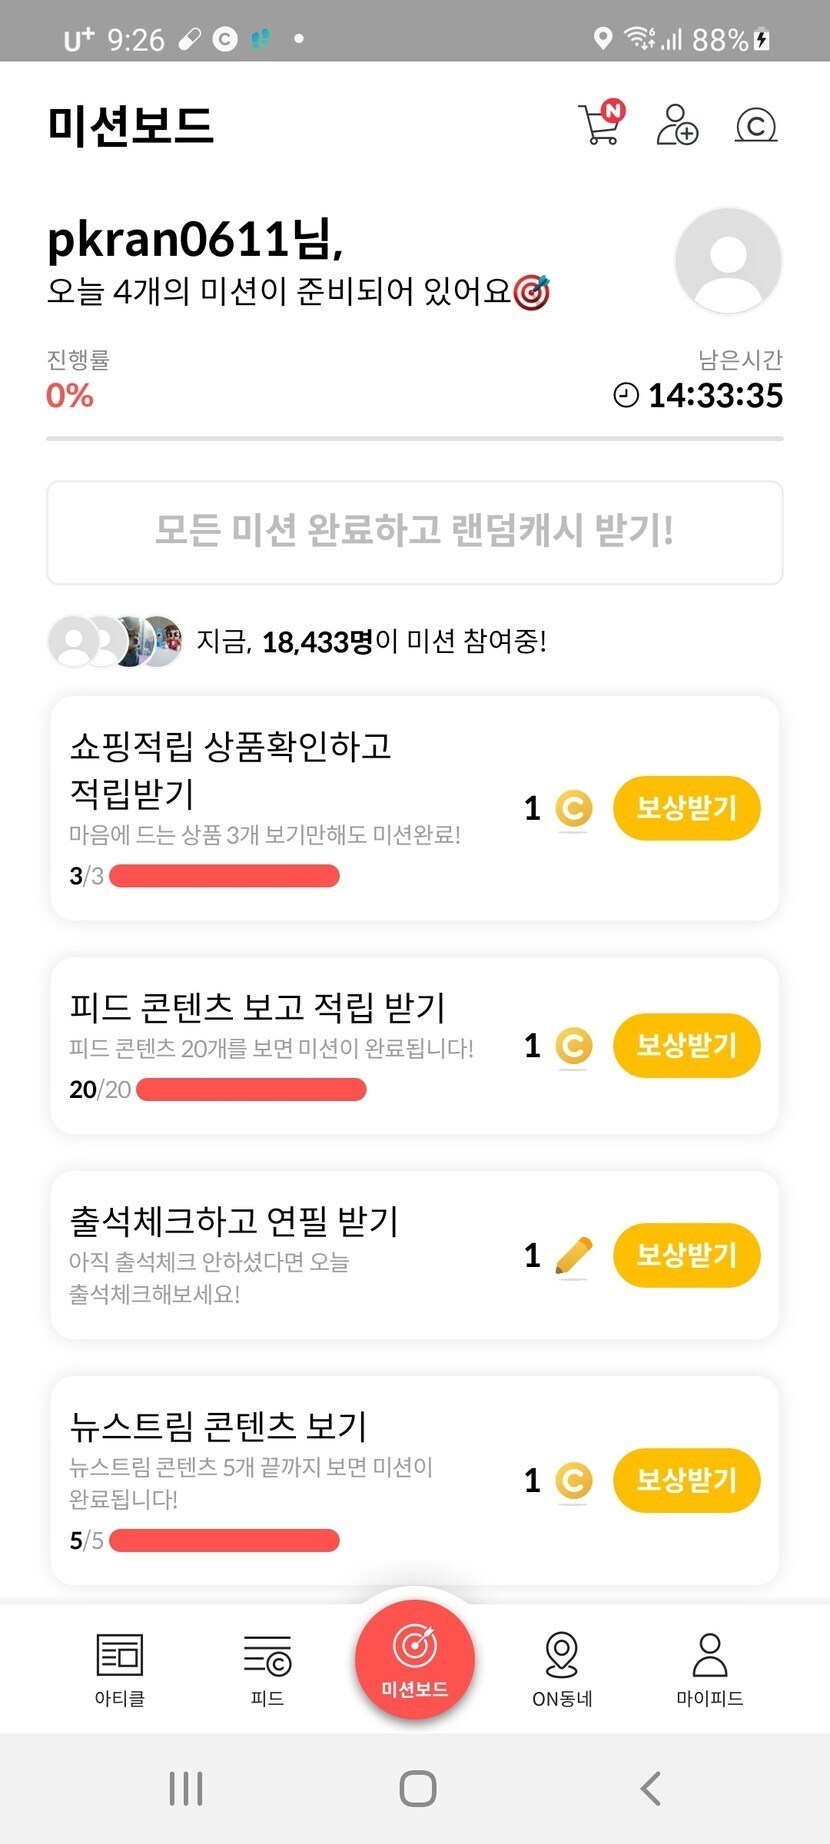Open the cash coin balance icon

pos(756,125)
